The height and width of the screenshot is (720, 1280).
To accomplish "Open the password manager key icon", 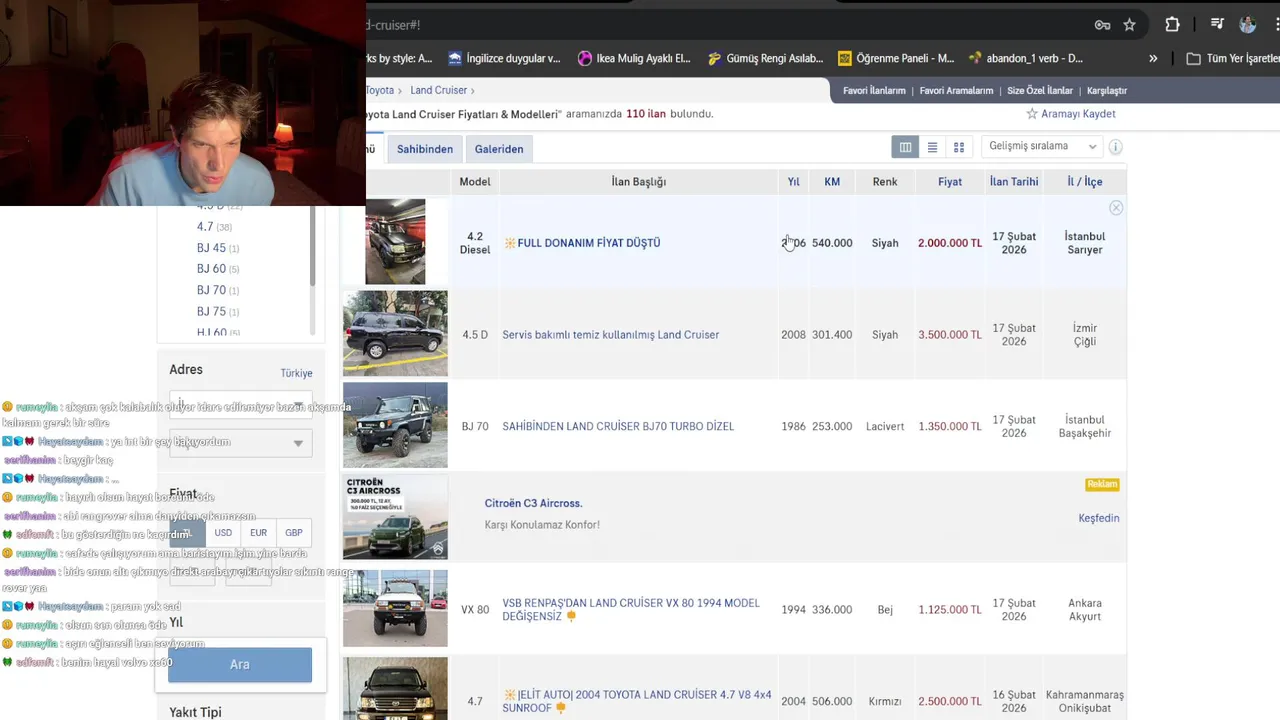I will (1102, 25).
